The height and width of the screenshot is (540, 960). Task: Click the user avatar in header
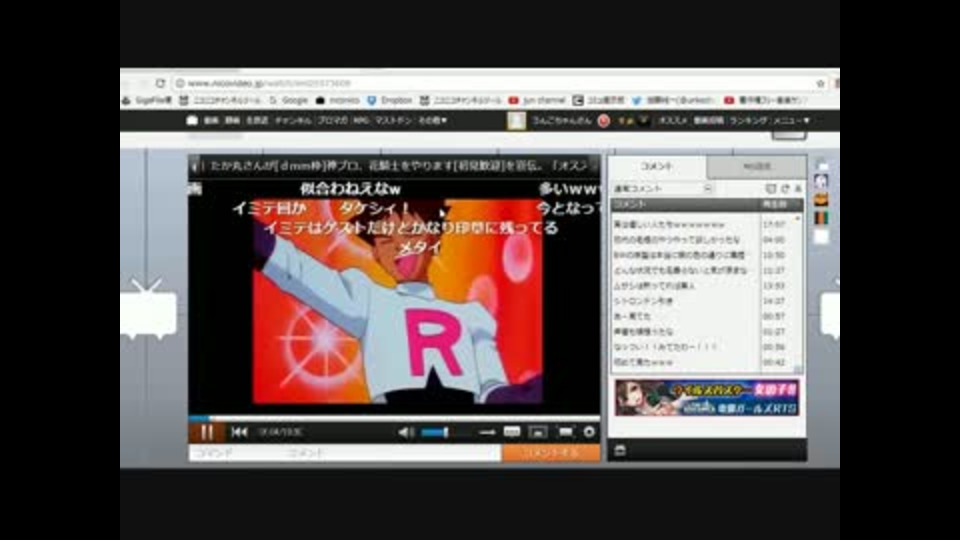[516, 121]
